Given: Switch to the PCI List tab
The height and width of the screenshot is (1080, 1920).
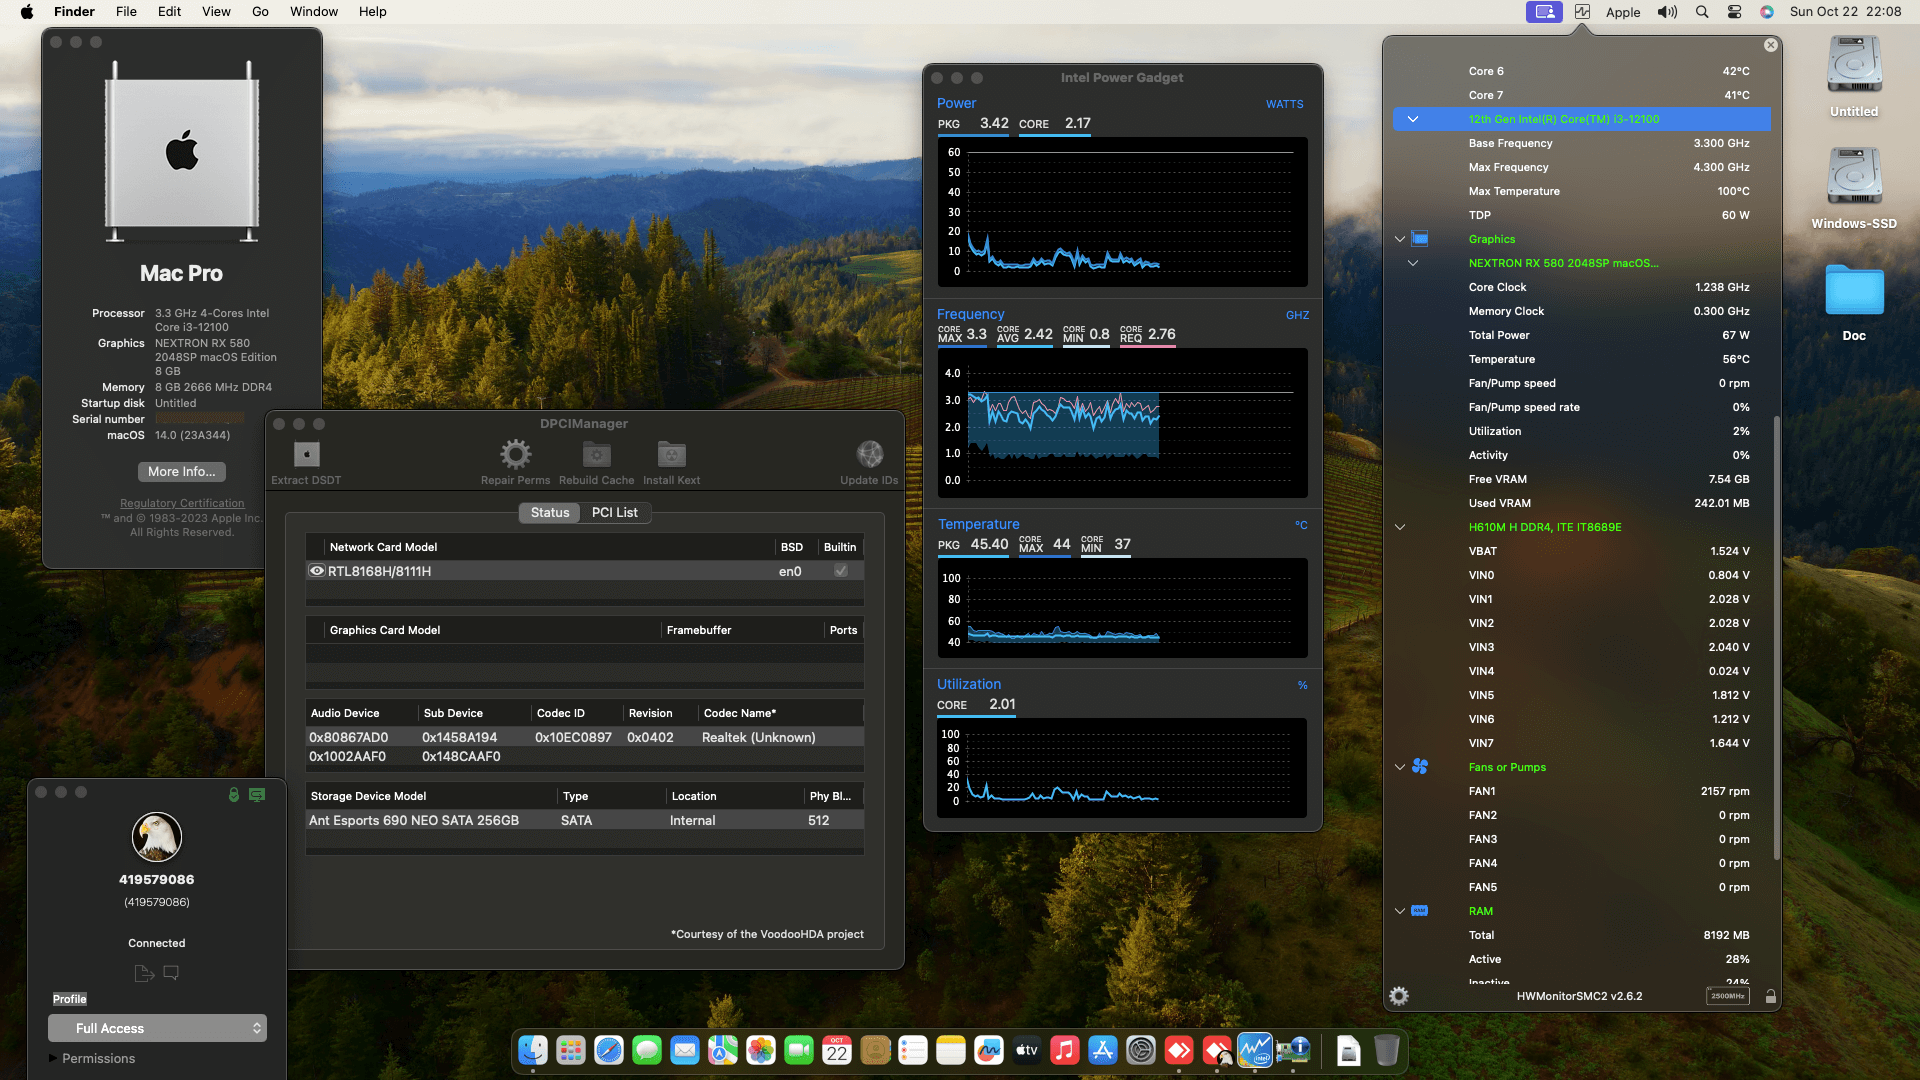Looking at the screenshot, I should tap(614, 512).
